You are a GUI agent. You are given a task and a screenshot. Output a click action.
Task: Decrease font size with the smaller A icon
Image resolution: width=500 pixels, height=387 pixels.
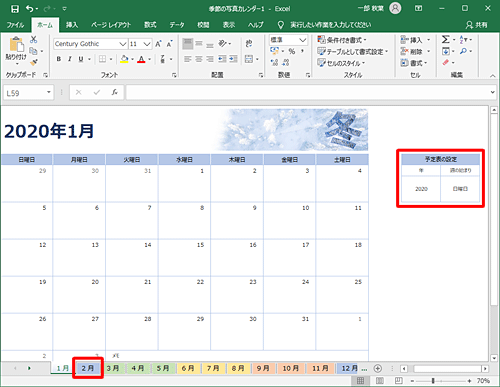click(x=170, y=44)
